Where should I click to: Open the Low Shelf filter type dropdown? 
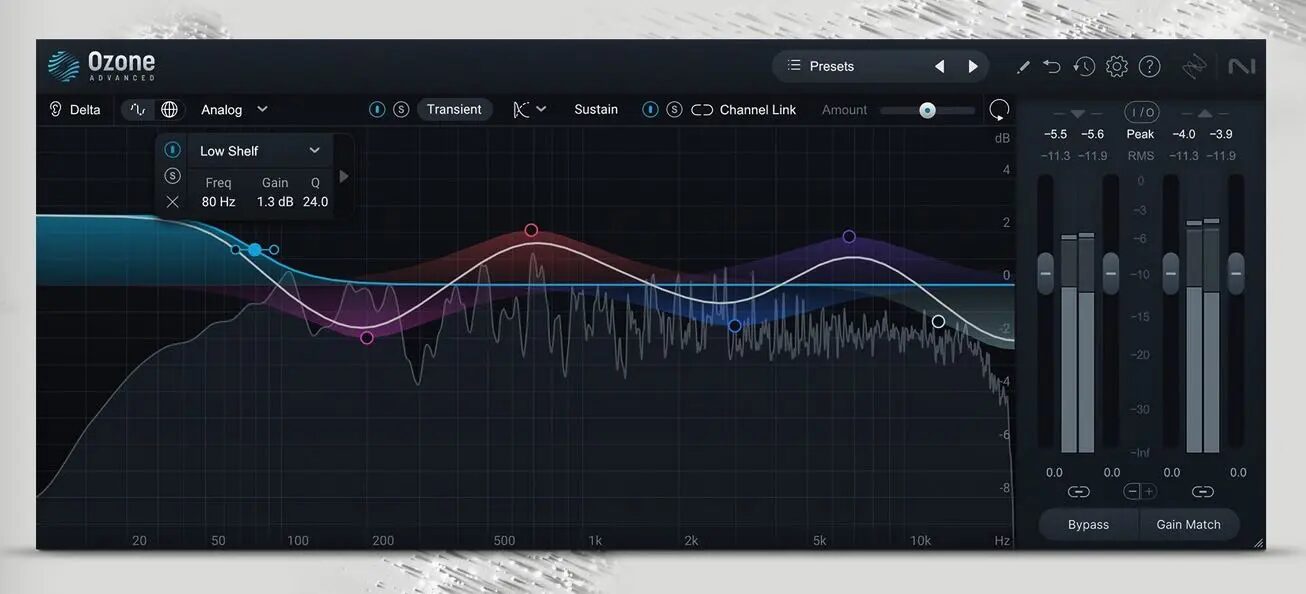(260, 150)
